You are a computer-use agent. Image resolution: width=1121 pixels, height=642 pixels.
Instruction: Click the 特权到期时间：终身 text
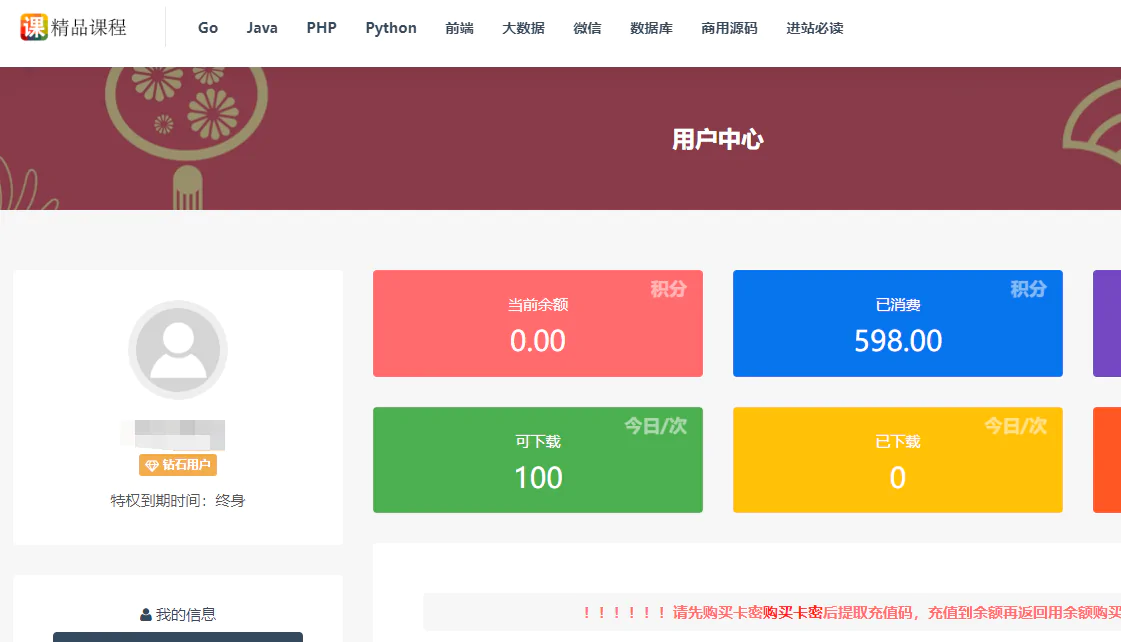point(178,500)
